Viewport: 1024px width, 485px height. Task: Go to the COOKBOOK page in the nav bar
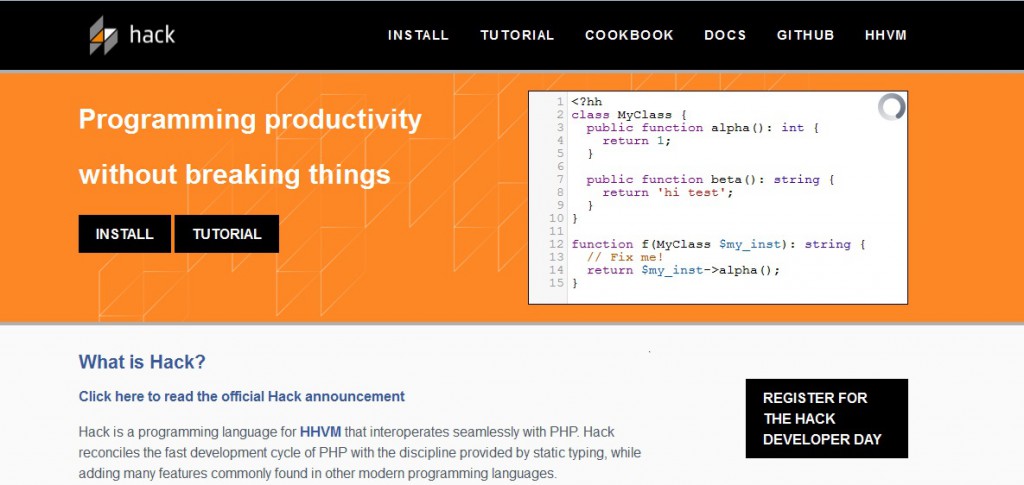[629, 35]
